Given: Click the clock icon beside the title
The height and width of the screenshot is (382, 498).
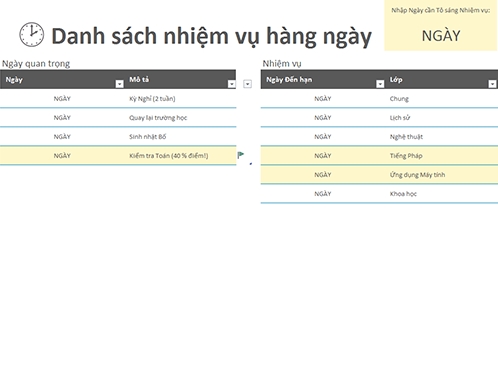Looking at the screenshot, I should pos(31,35).
